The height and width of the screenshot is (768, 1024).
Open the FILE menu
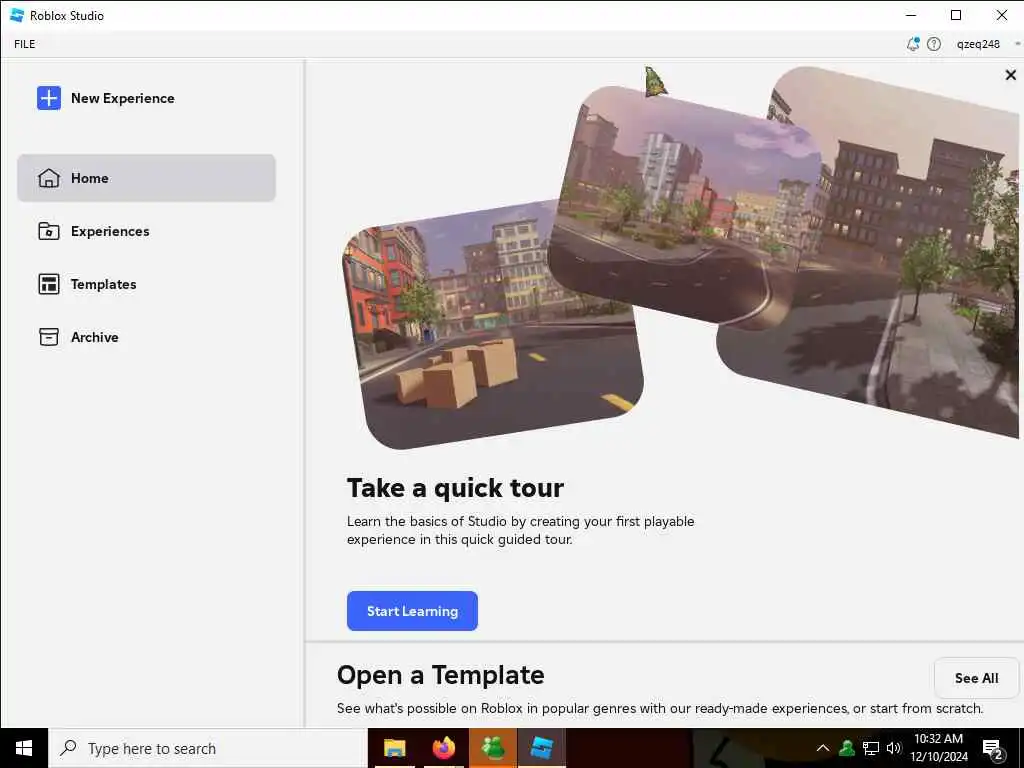25,44
